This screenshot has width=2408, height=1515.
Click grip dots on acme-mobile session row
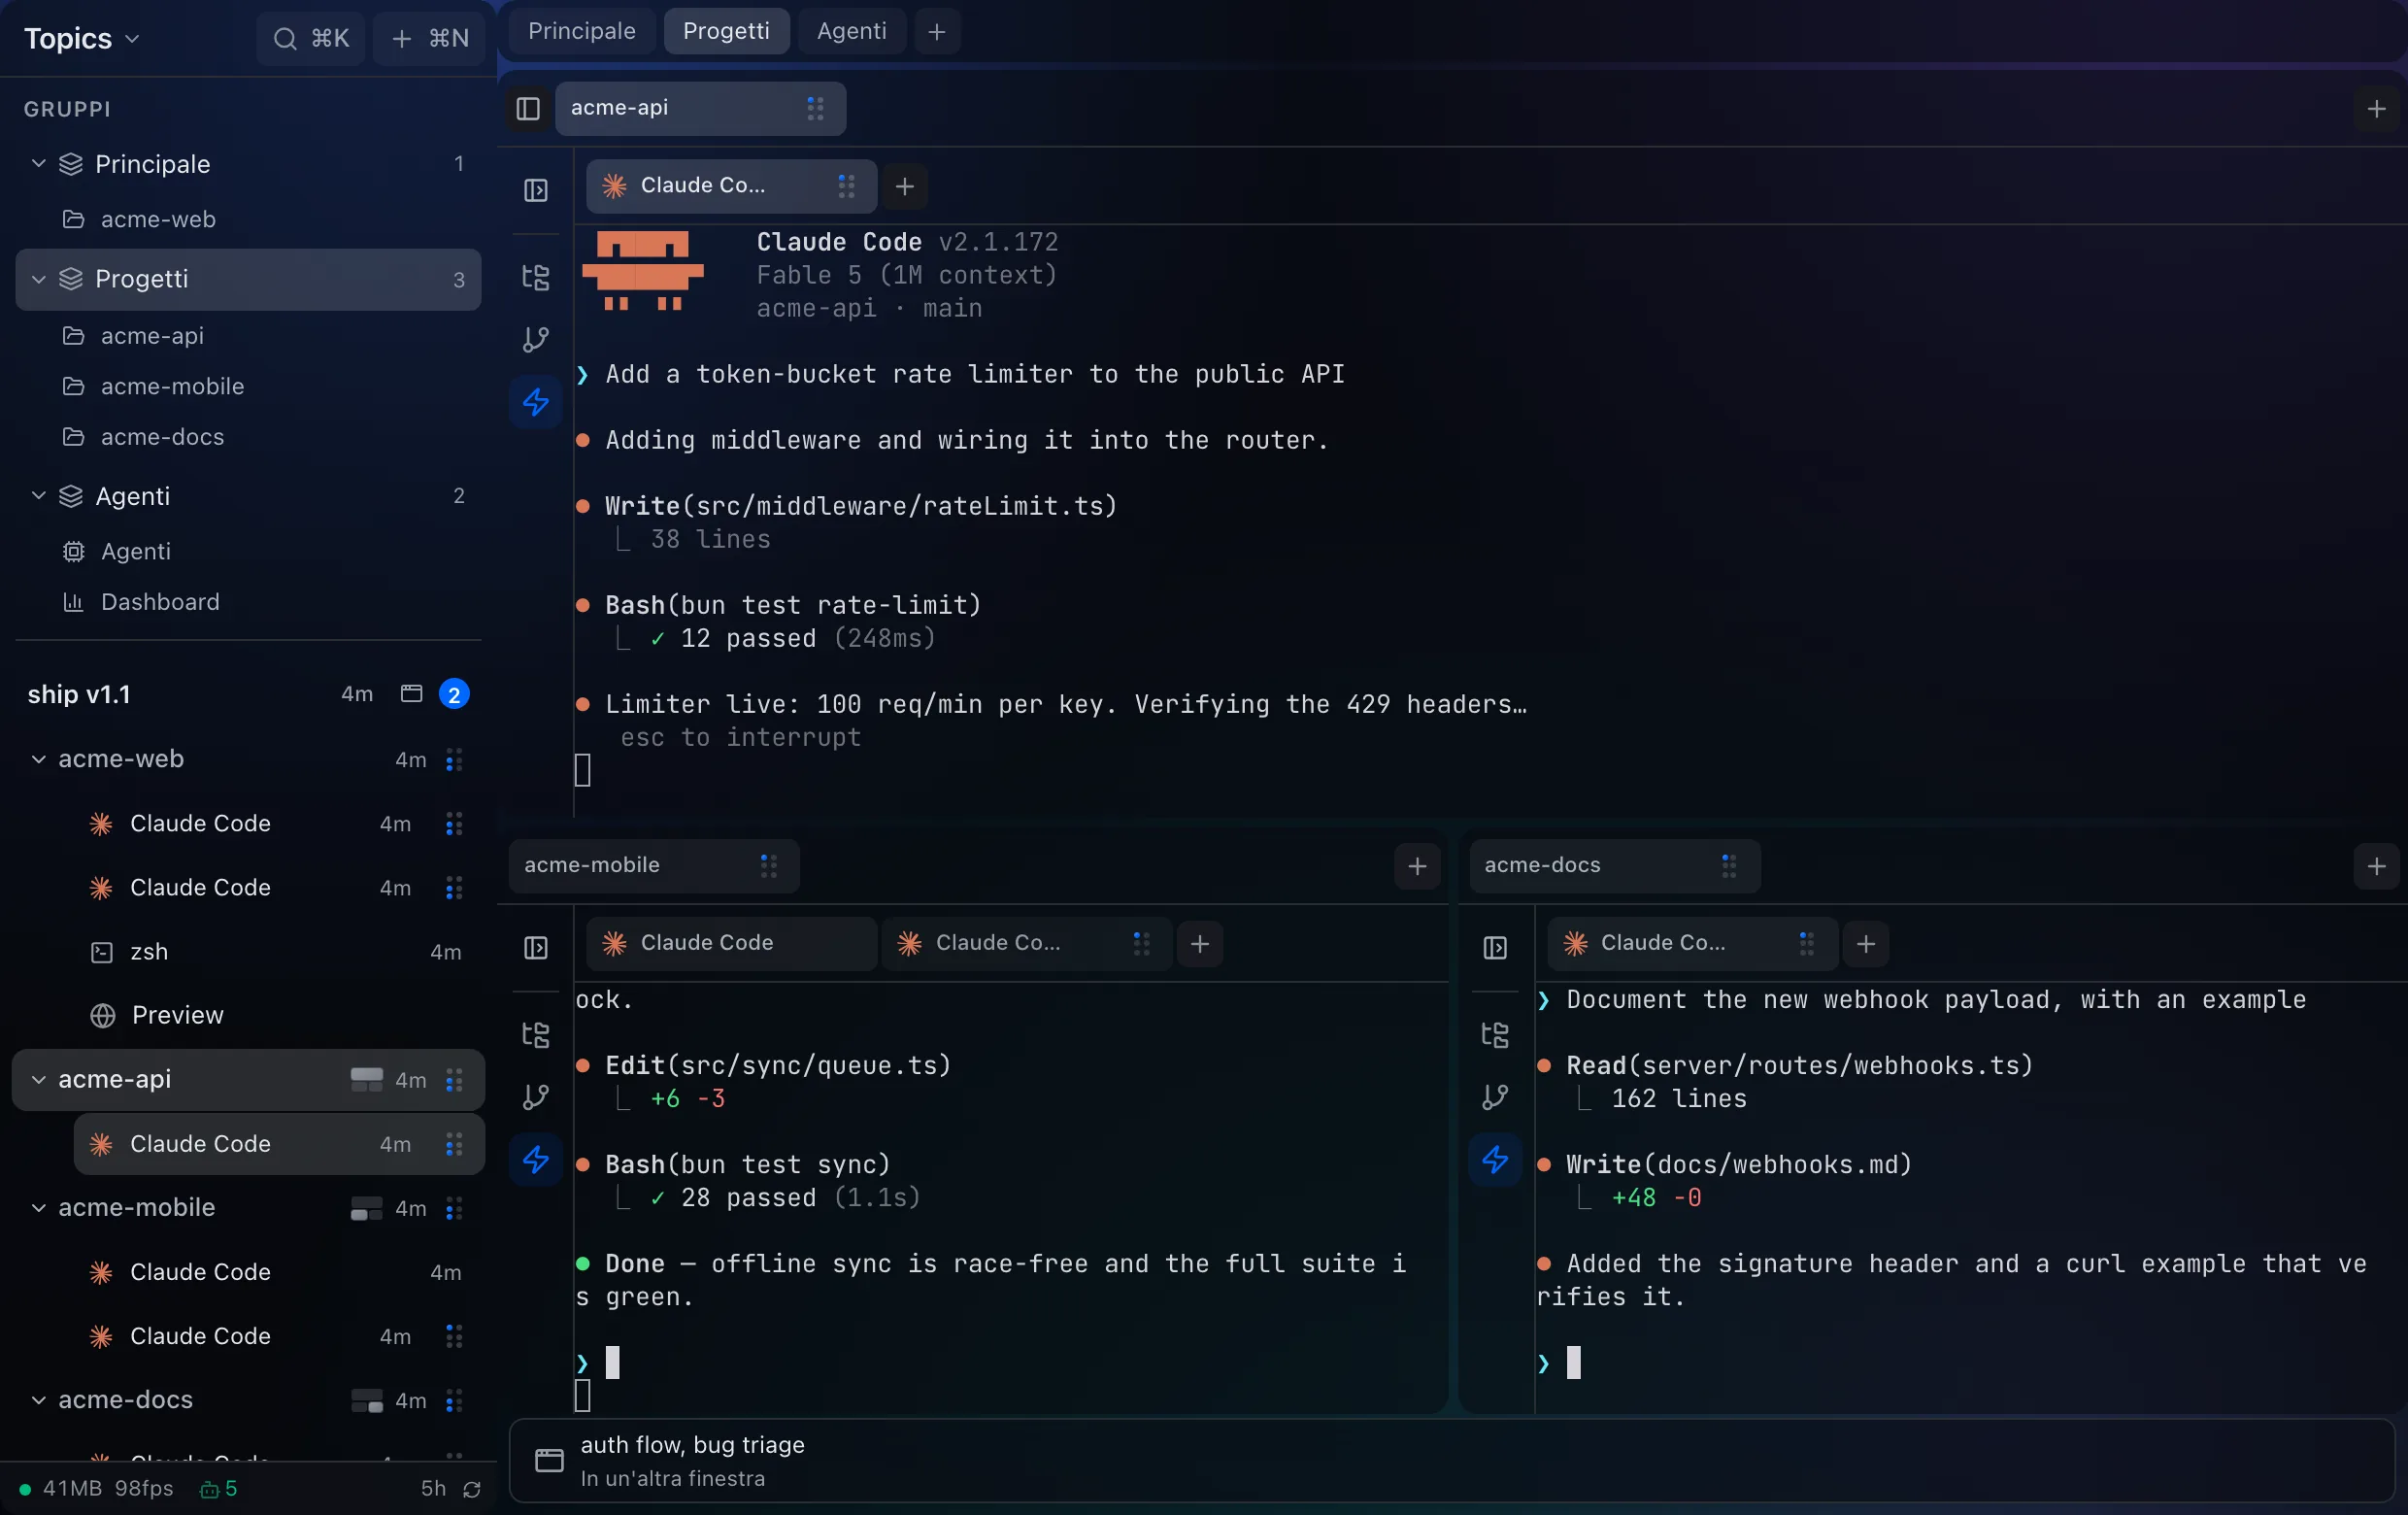(x=454, y=1209)
